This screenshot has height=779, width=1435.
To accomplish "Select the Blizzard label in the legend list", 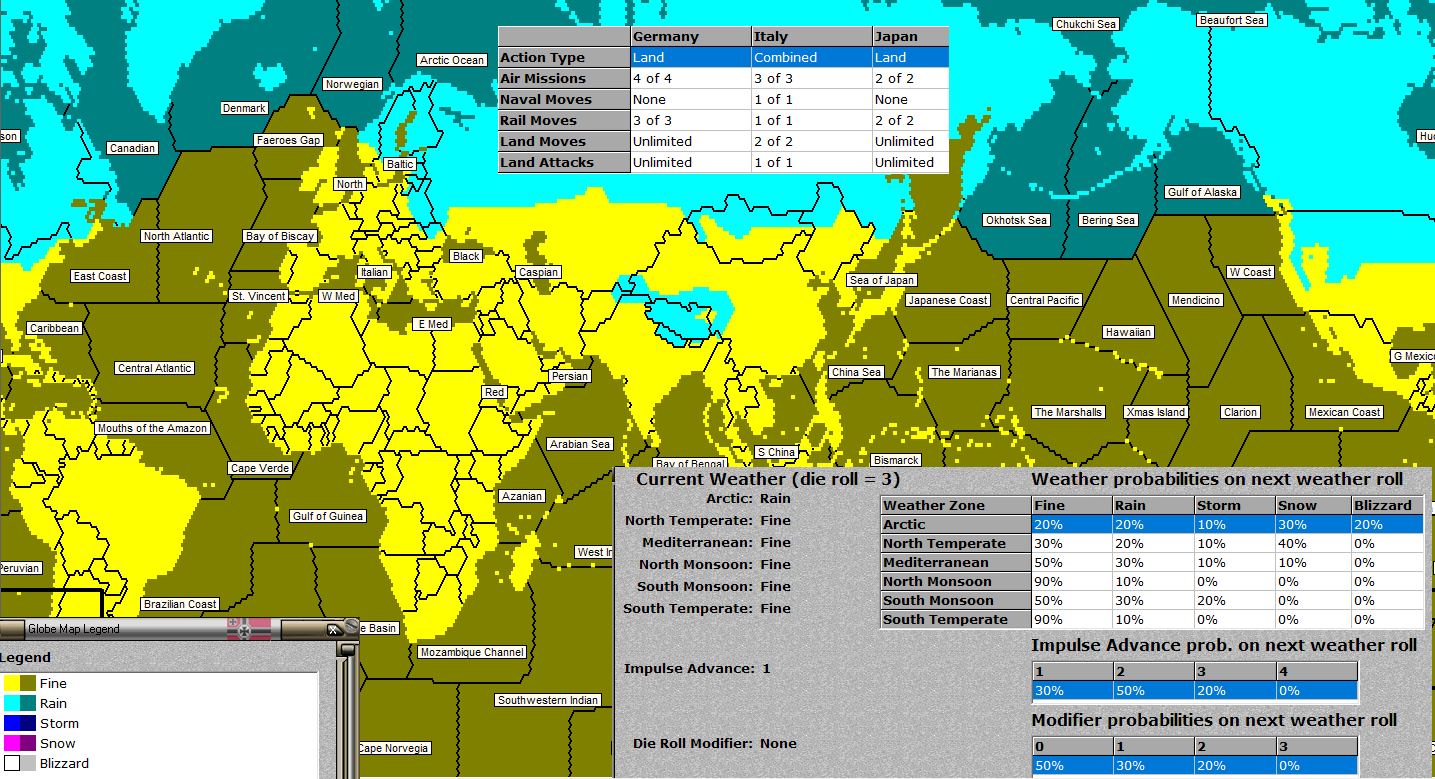I will tap(64, 763).
